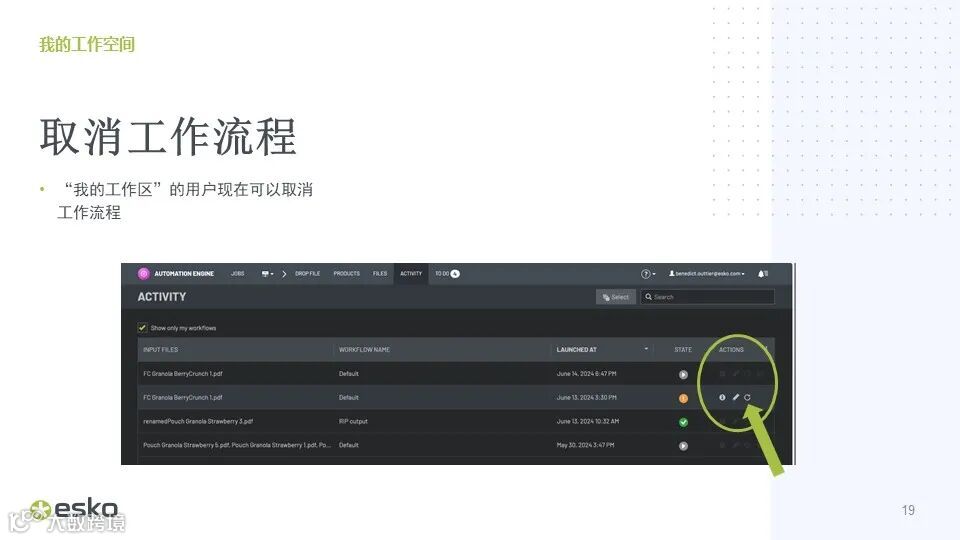Select the Activity tab

411,274
